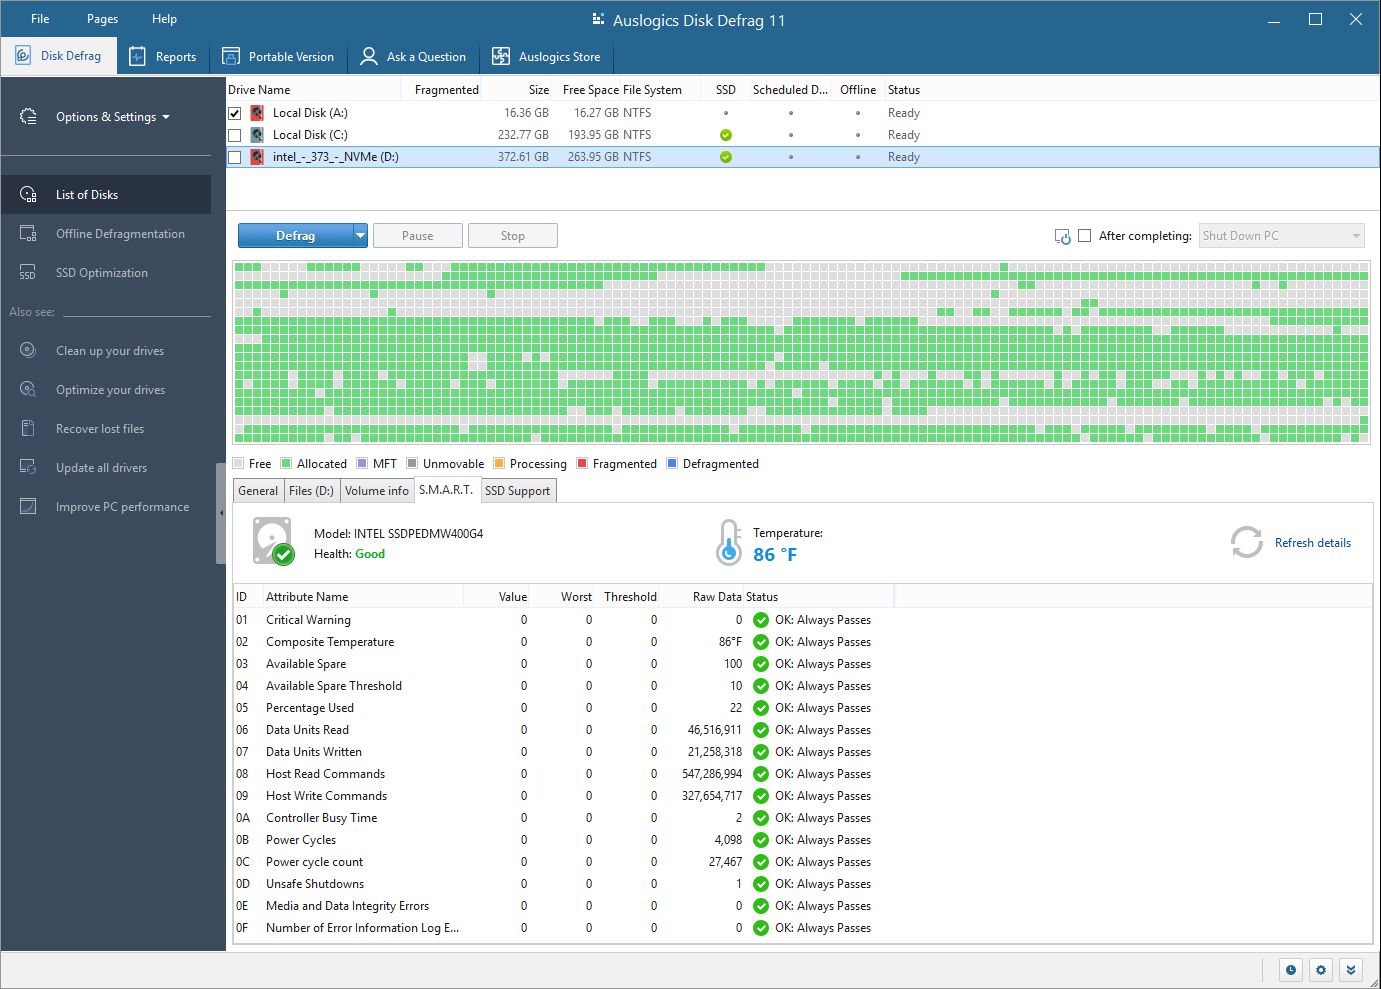
Task: Select Offline Defragmentation in sidebar
Action: coord(120,234)
